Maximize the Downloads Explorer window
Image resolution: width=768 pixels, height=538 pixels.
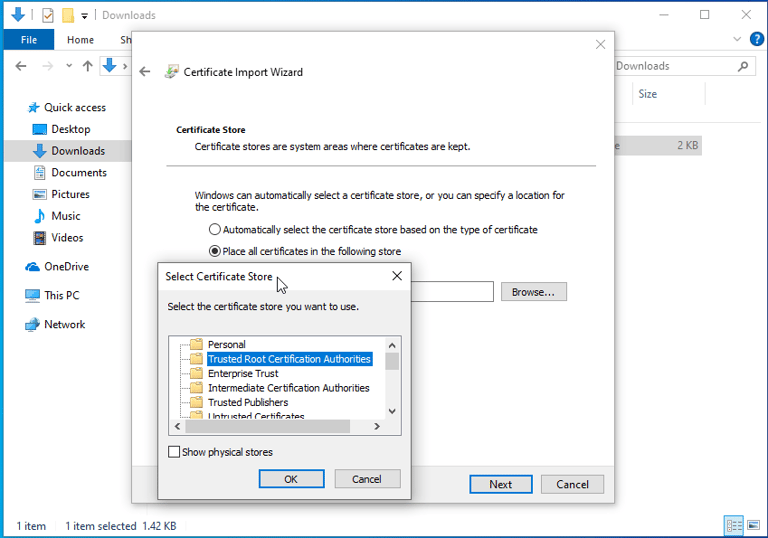click(x=704, y=15)
